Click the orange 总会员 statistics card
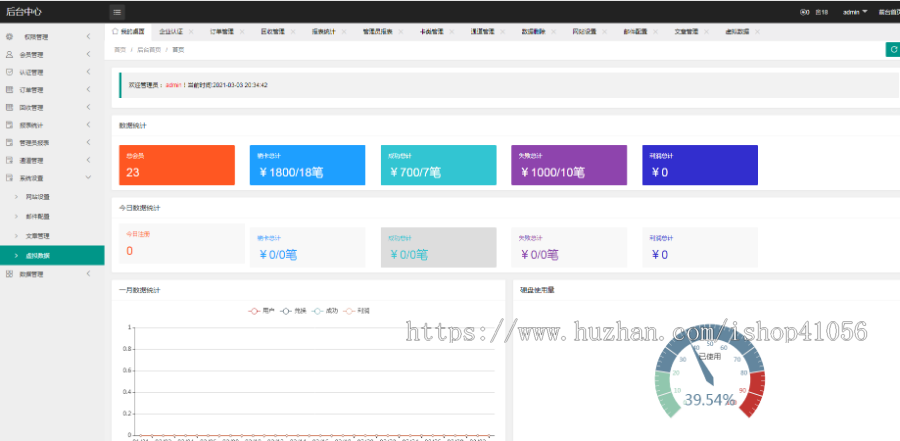The image size is (900, 441). click(177, 165)
